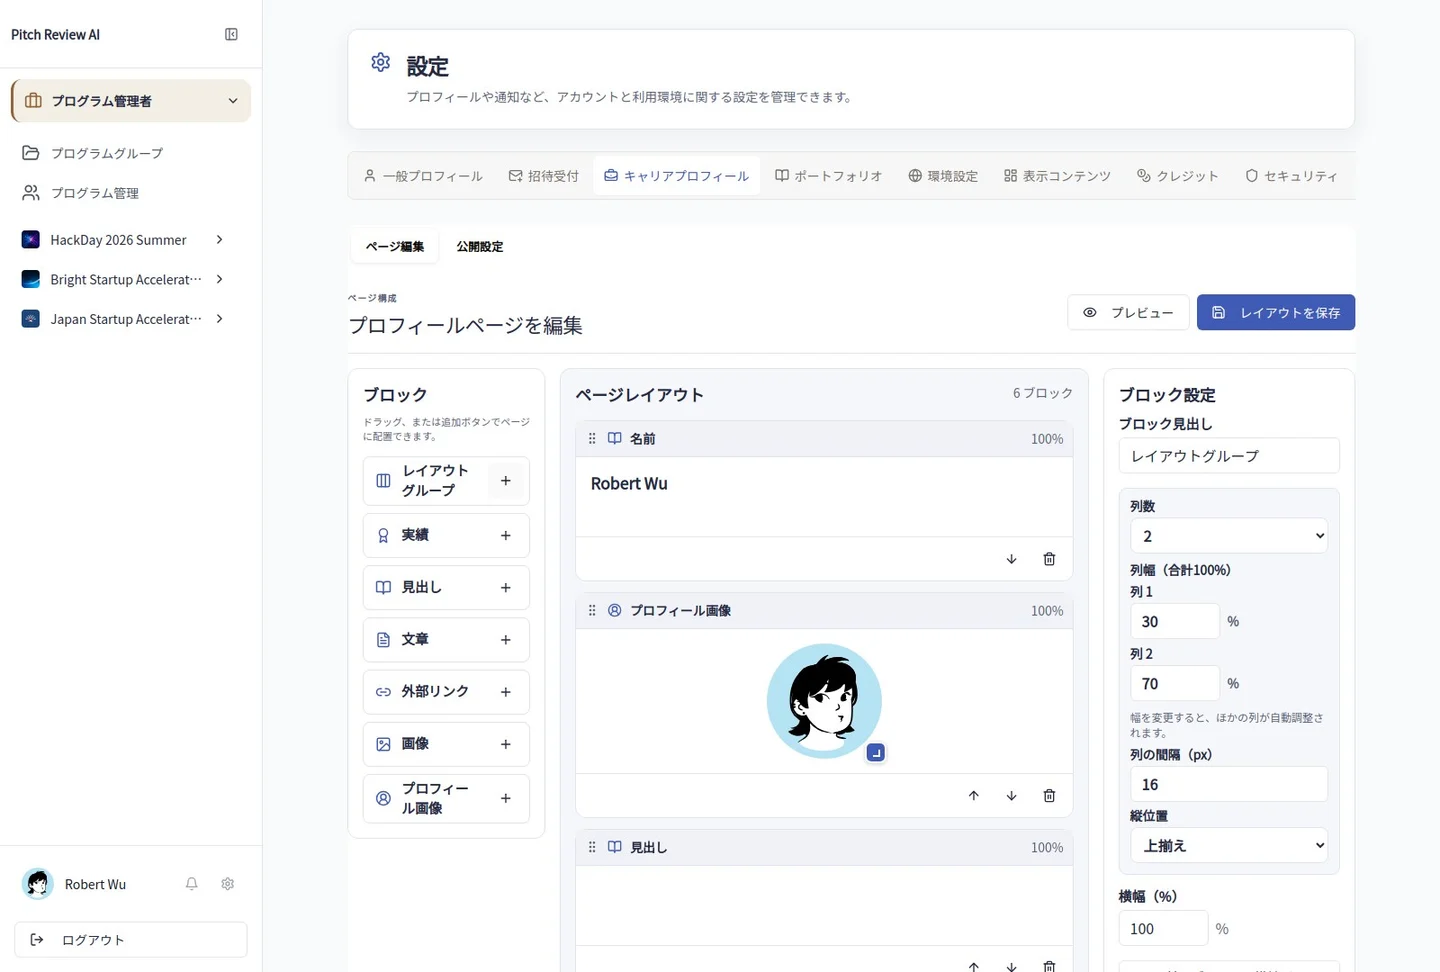
Task: Move プロフィール画像 block down
Action: click(x=1011, y=796)
